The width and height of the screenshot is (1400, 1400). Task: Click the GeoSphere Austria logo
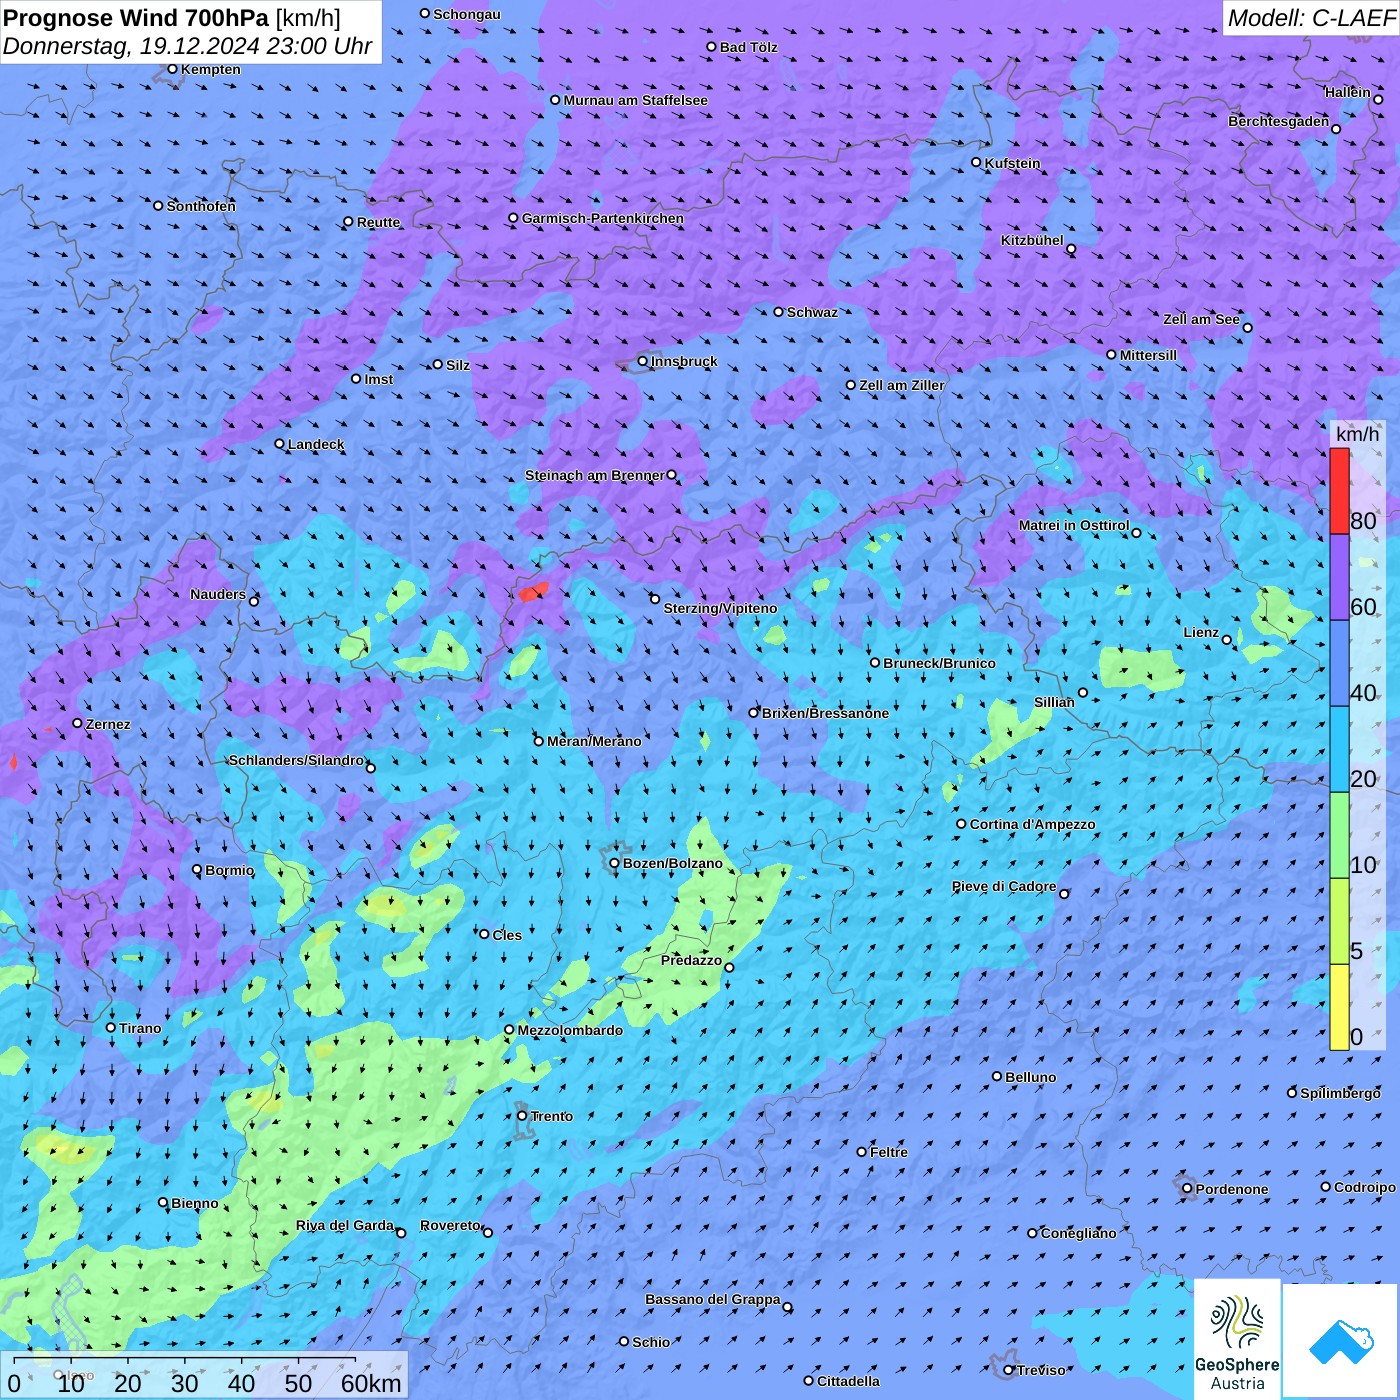pyautogui.click(x=1237, y=1340)
